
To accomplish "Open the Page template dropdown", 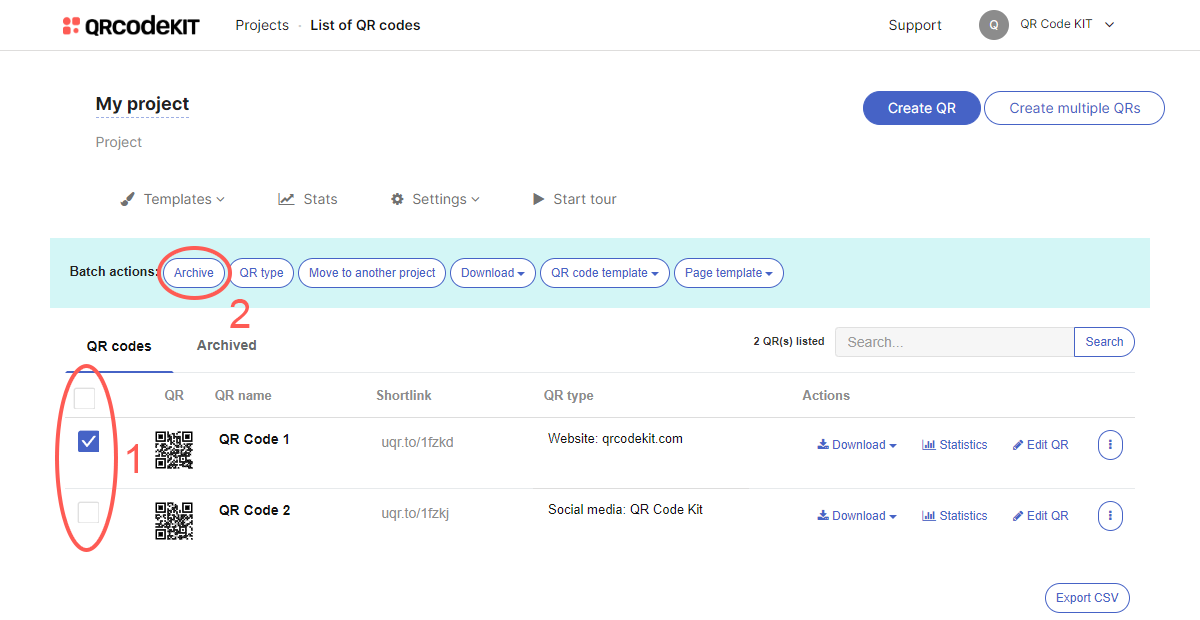I will tap(728, 272).
